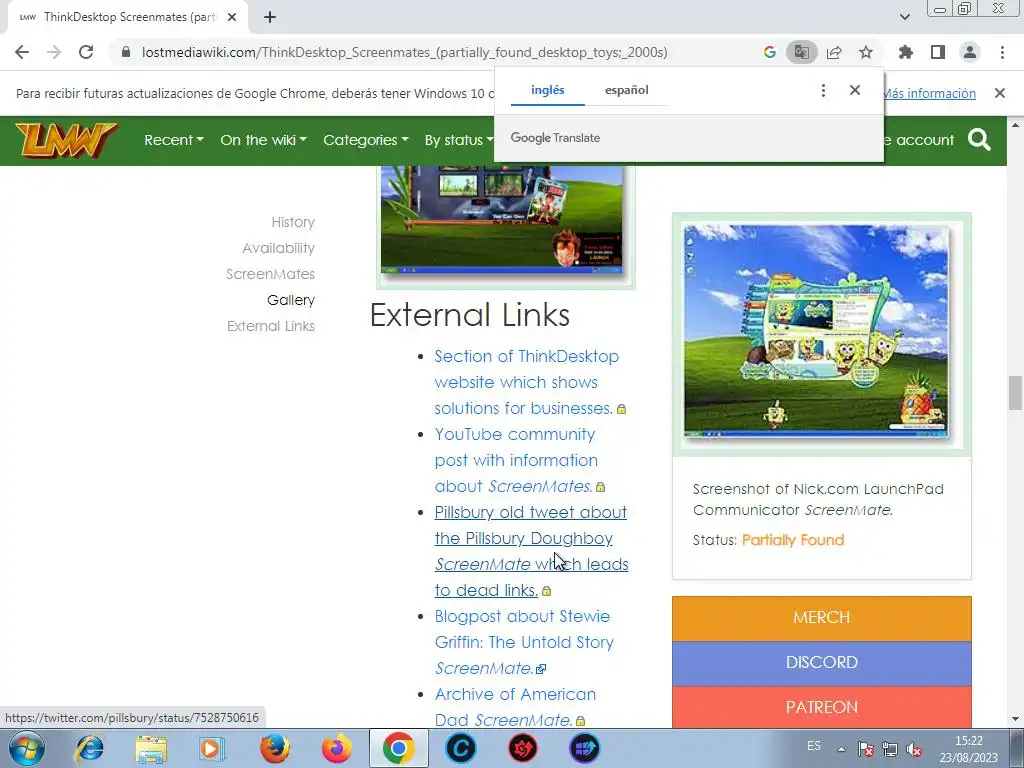Open the Chrome taskbar icon
This screenshot has width=1024, height=768.
click(x=398, y=748)
